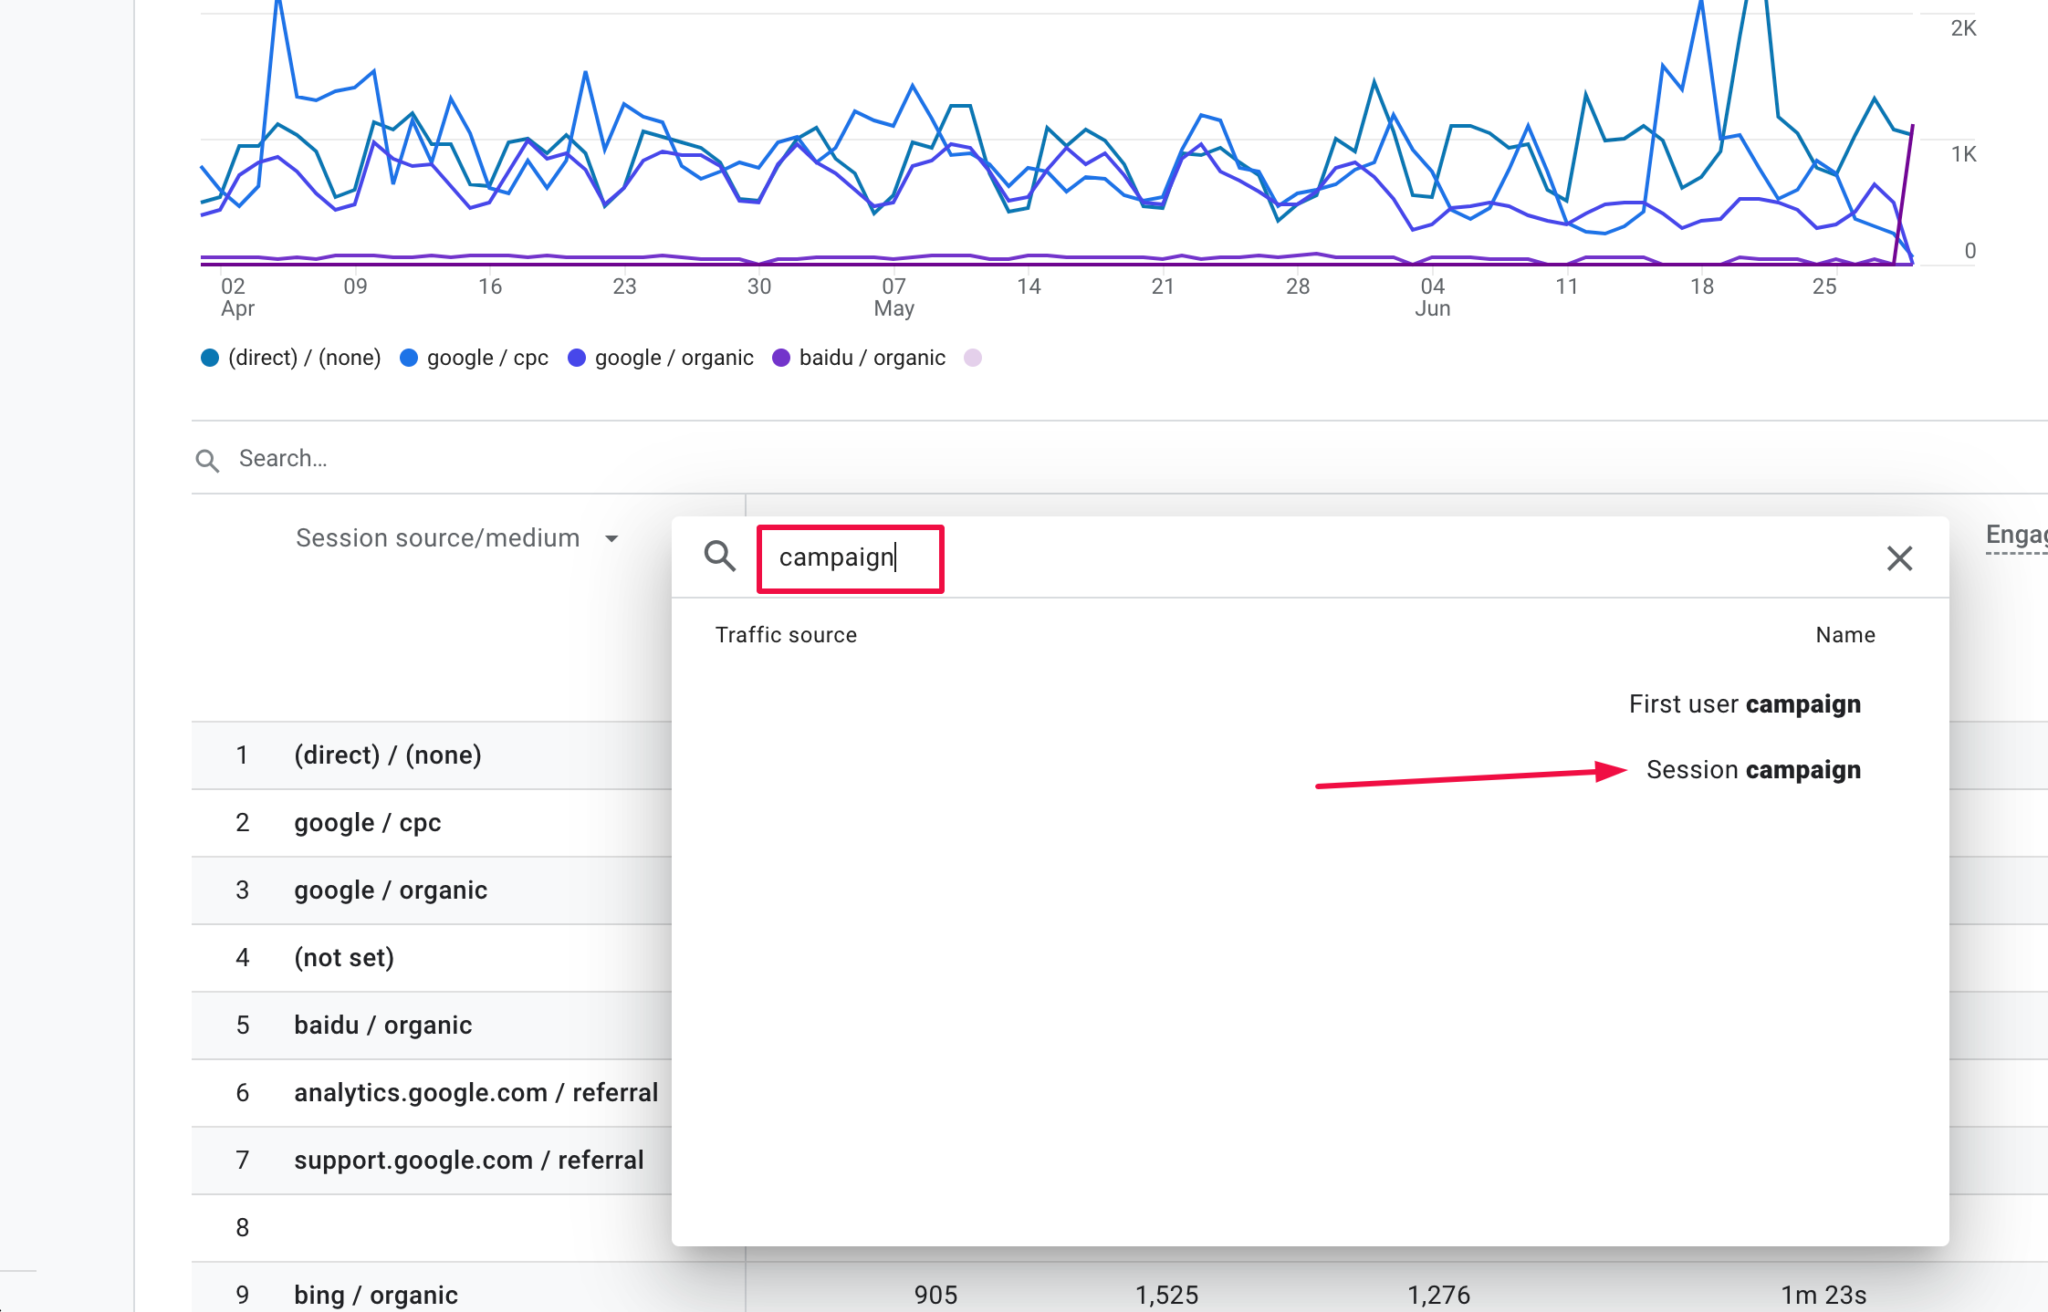Select the First user campaign dimension
The width and height of the screenshot is (2048, 1312).
(1744, 703)
